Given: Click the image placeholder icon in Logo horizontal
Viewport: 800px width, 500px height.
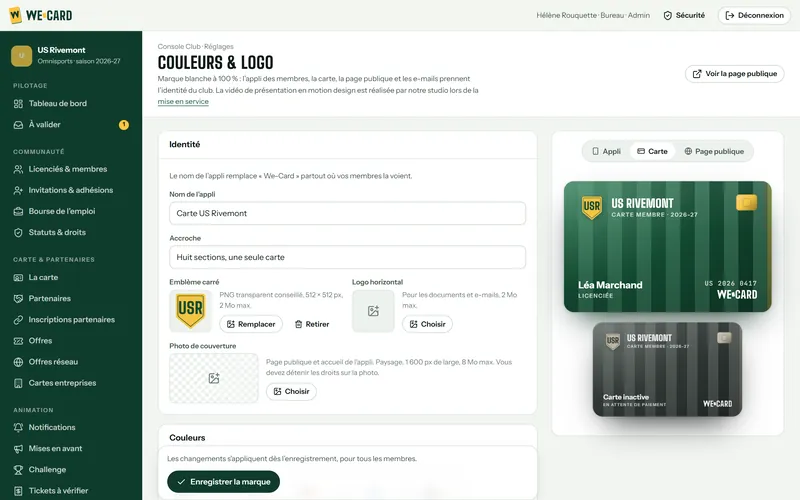Looking at the screenshot, I should pyautogui.click(x=373, y=311).
